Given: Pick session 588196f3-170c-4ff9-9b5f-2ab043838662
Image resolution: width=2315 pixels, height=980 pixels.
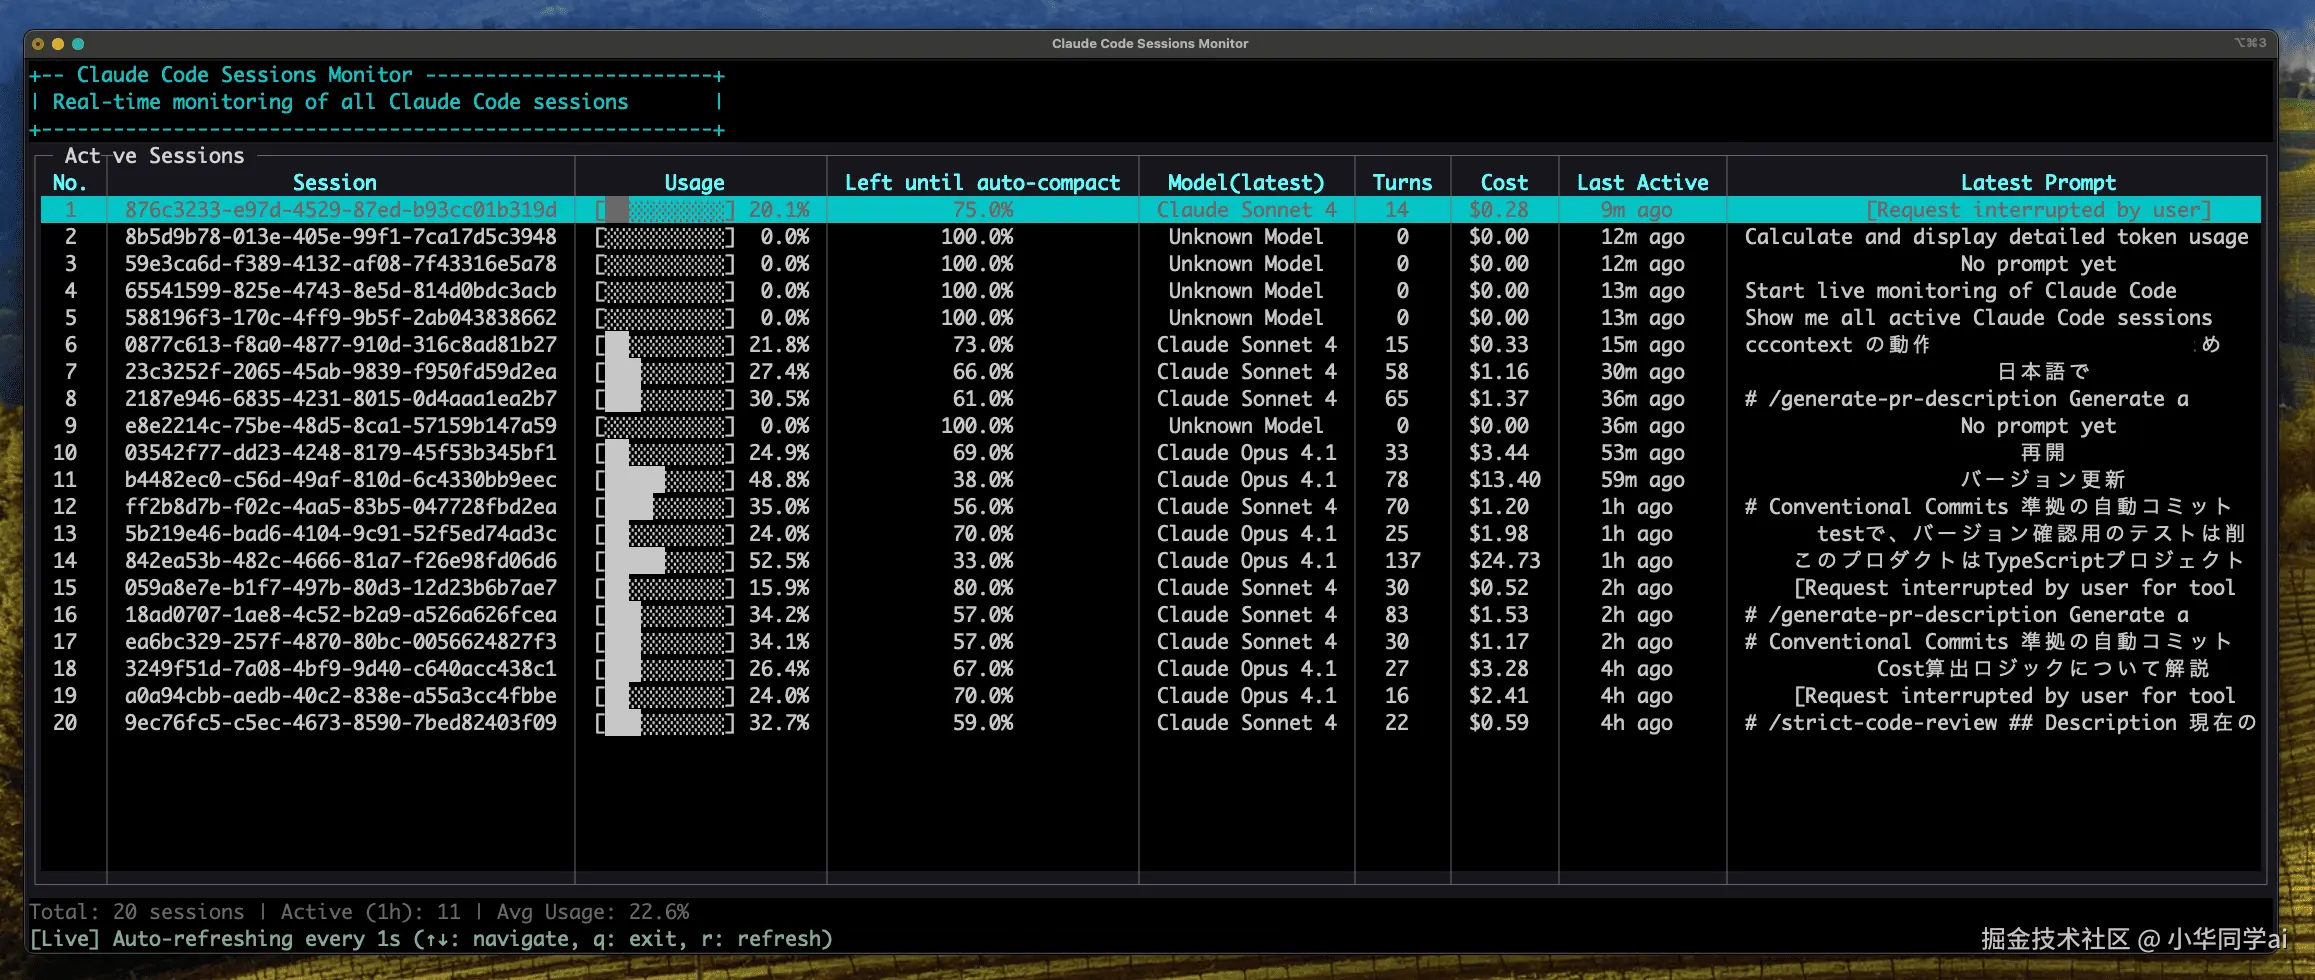Looking at the screenshot, I should [1150, 318].
